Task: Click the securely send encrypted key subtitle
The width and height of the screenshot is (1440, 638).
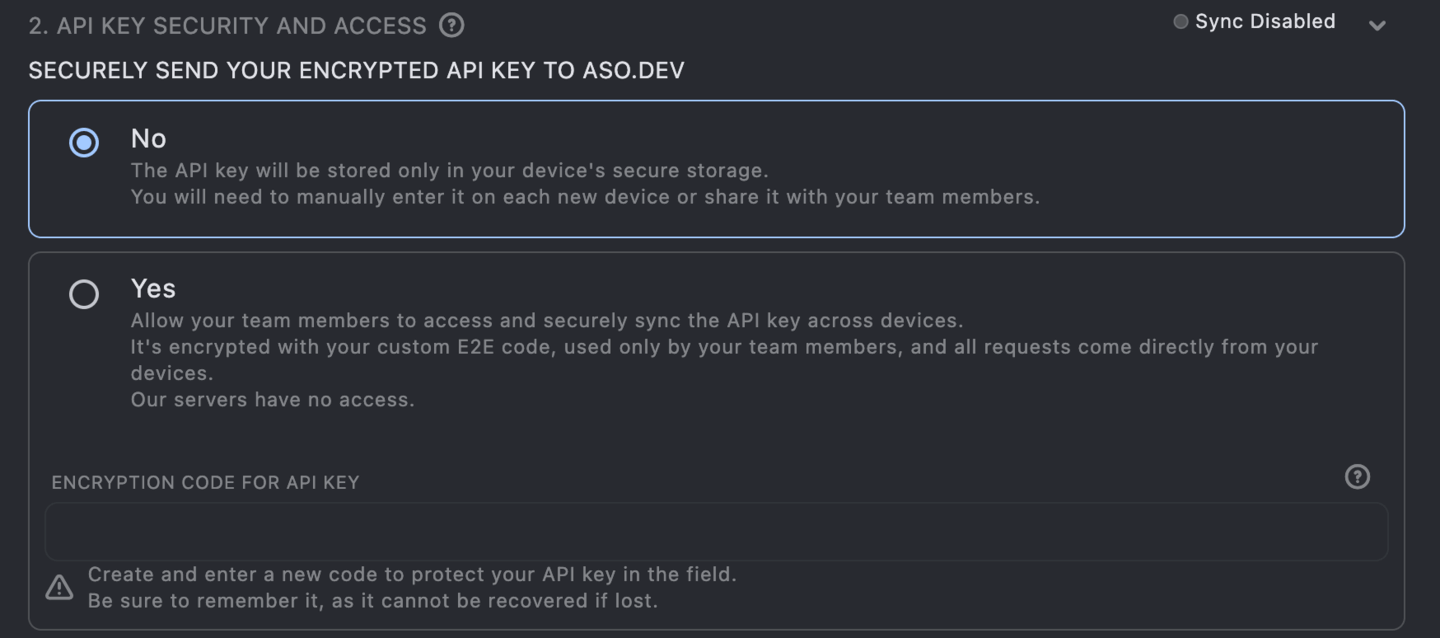Action: point(357,70)
